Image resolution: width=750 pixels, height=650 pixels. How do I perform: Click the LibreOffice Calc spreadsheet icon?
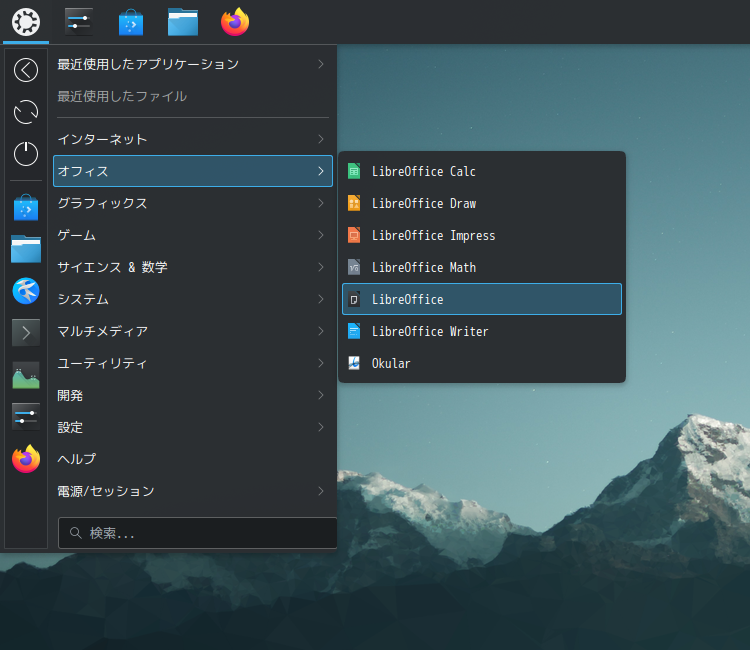354,171
